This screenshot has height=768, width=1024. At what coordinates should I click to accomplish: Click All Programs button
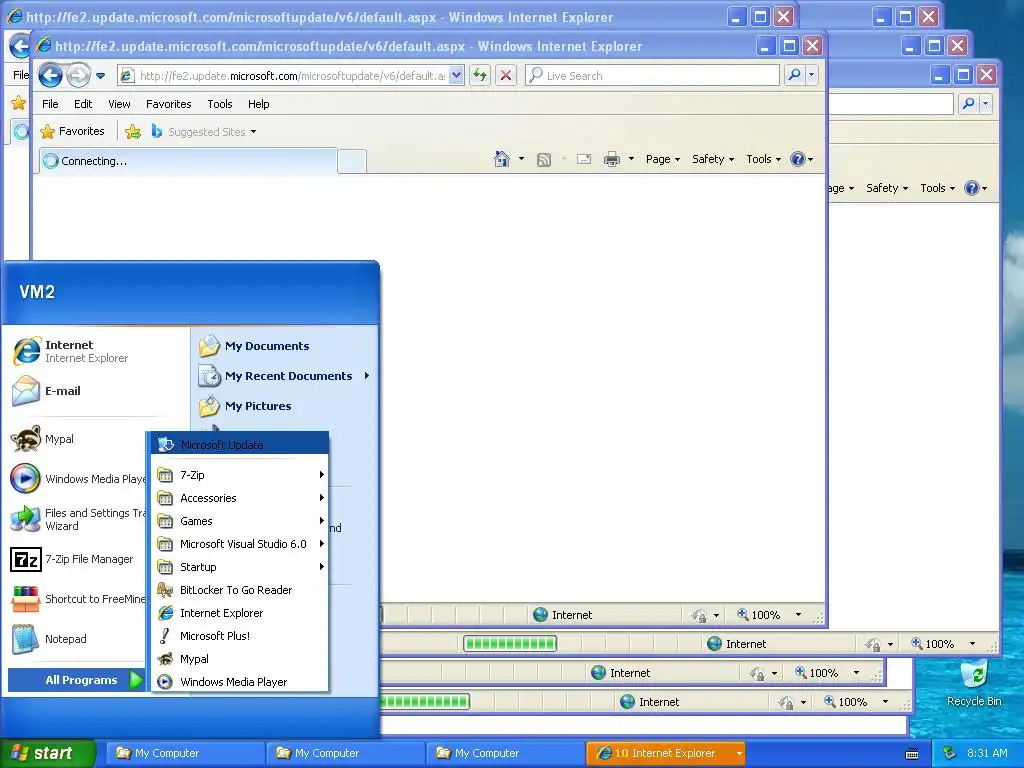tap(76, 680)
